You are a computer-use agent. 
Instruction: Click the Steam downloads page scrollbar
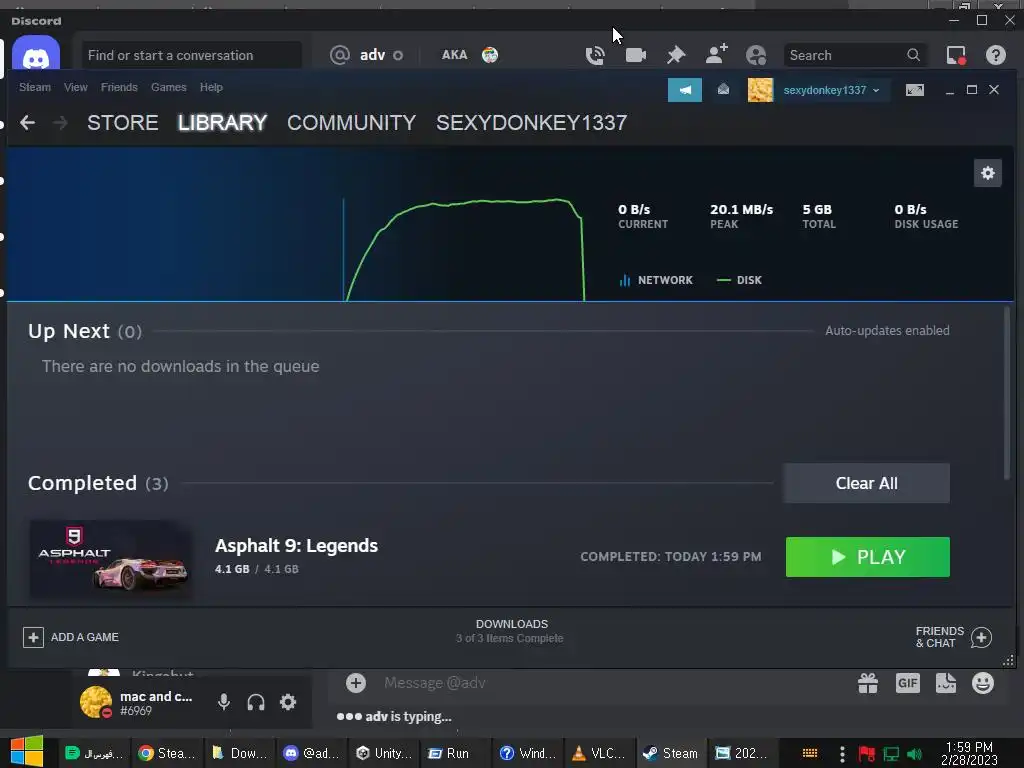click(x=1006, y=392)
